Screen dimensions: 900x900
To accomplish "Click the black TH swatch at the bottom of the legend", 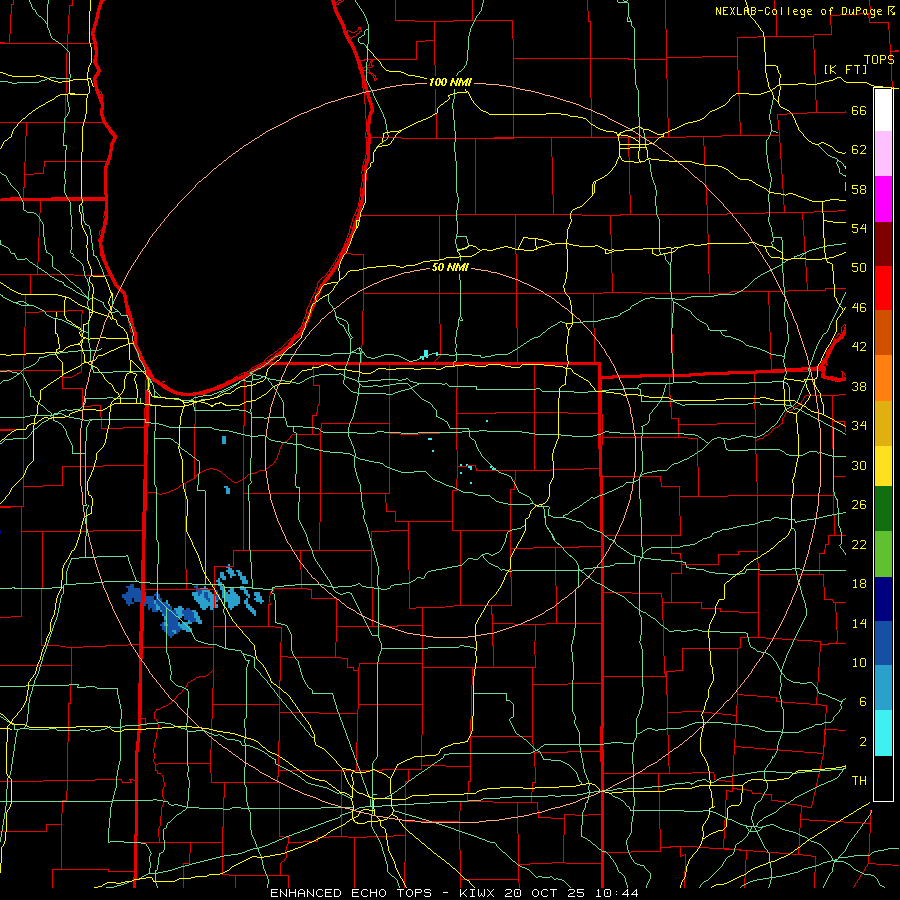I will tap(883, 778).
